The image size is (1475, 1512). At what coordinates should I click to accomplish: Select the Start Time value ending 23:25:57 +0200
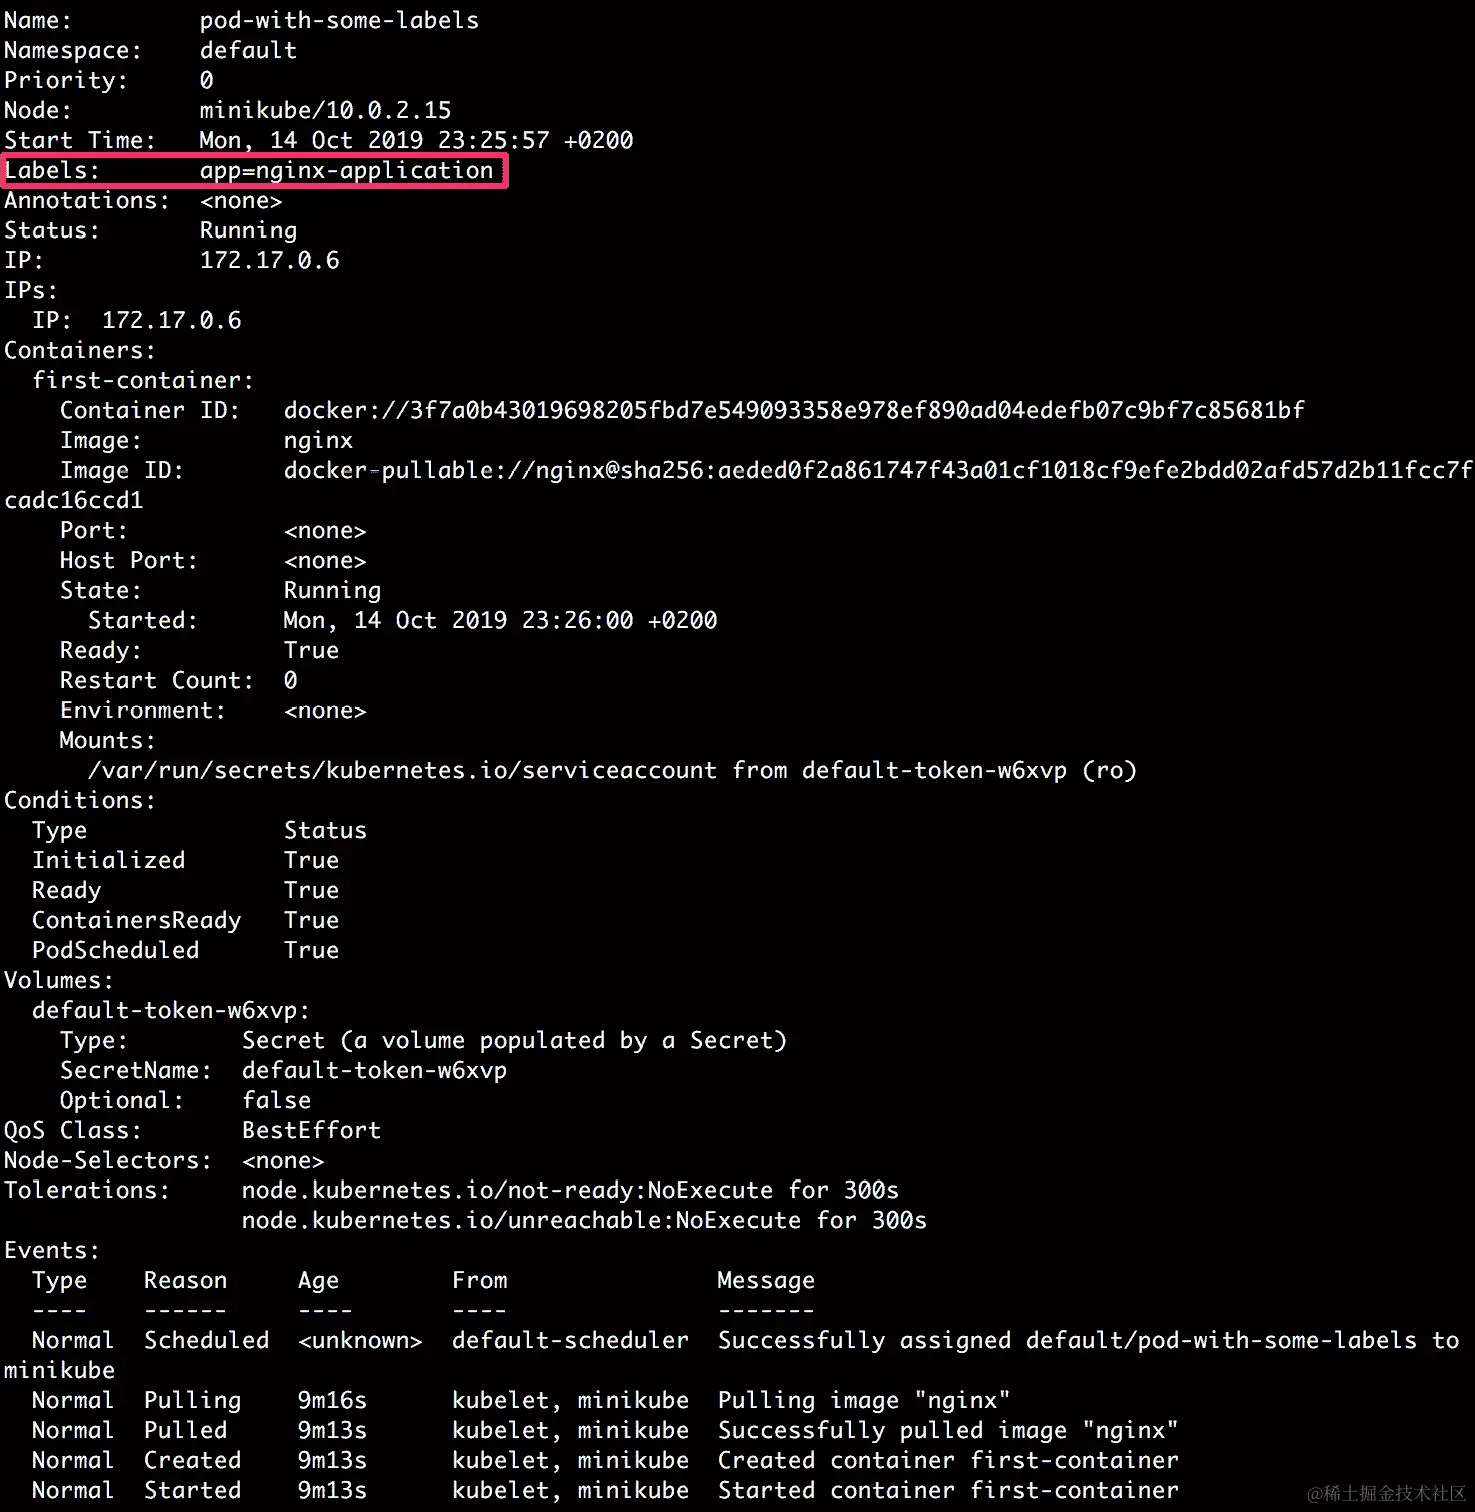click(x=416, y=140)
